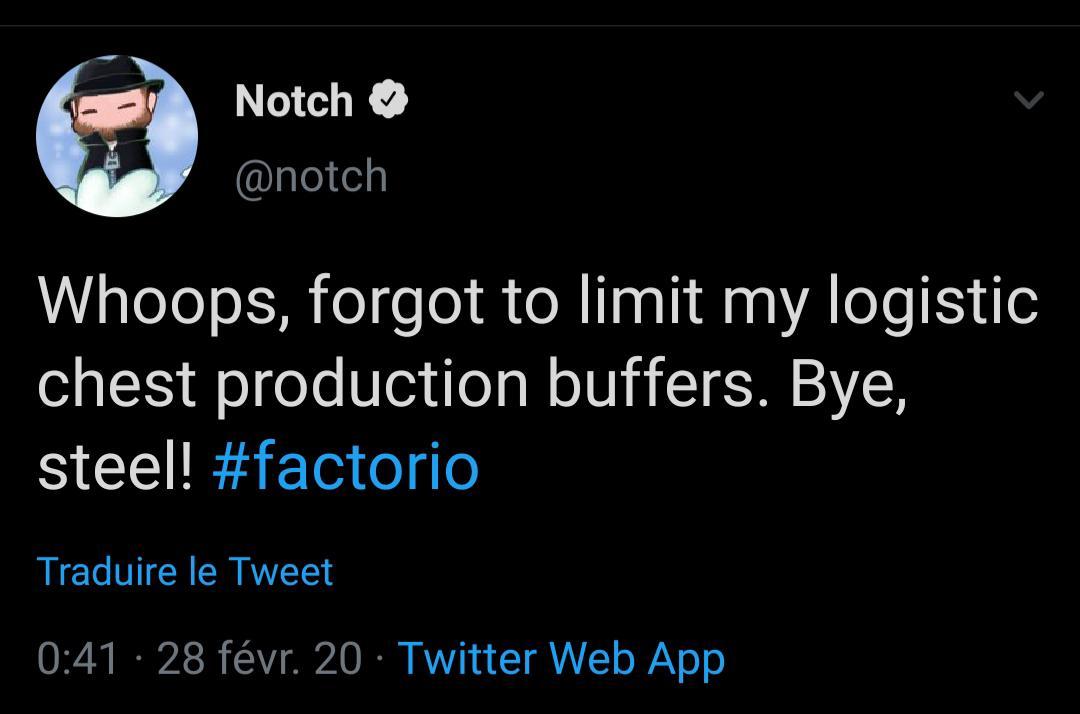1080x714 pixels.
Task: Open the #factorio hashtag
Action: click(x=346, y=466)
